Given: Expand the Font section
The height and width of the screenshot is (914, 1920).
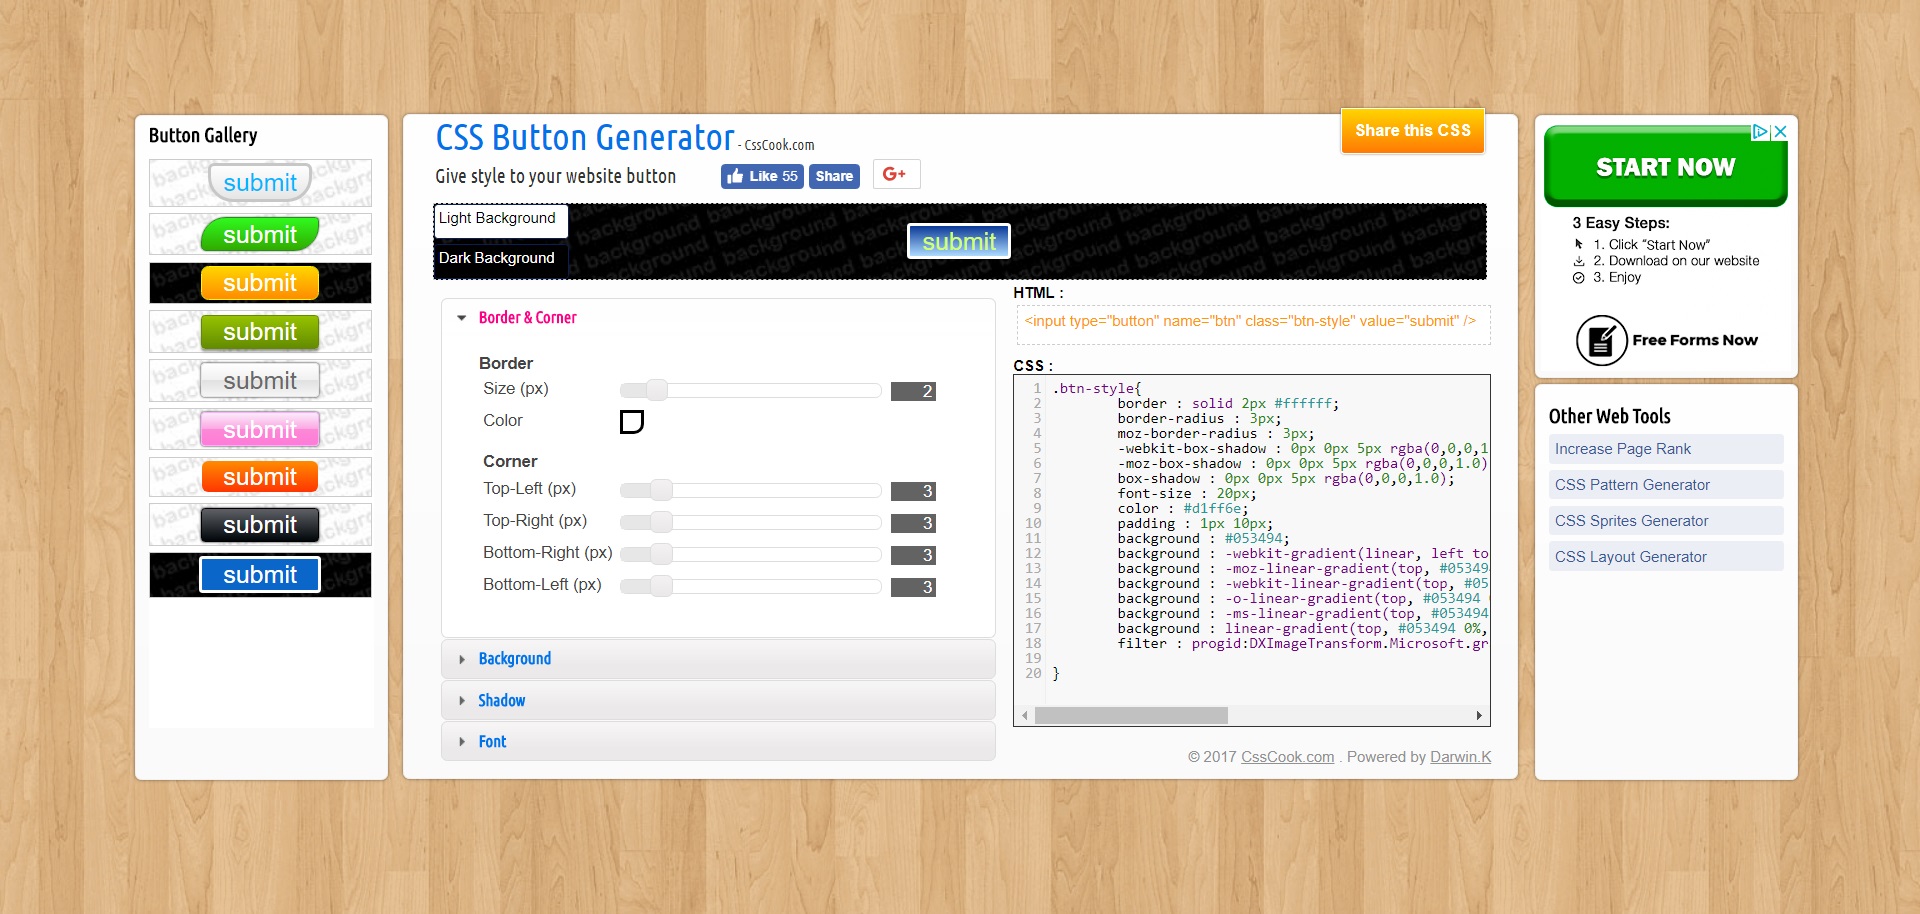Looking at the screenshot, I should 492,742.
